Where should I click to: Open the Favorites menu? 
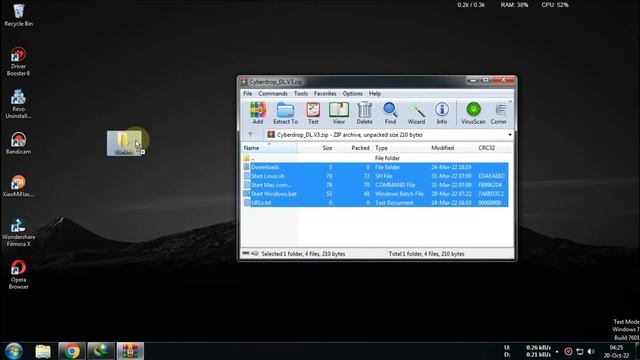tap(325, 93)
